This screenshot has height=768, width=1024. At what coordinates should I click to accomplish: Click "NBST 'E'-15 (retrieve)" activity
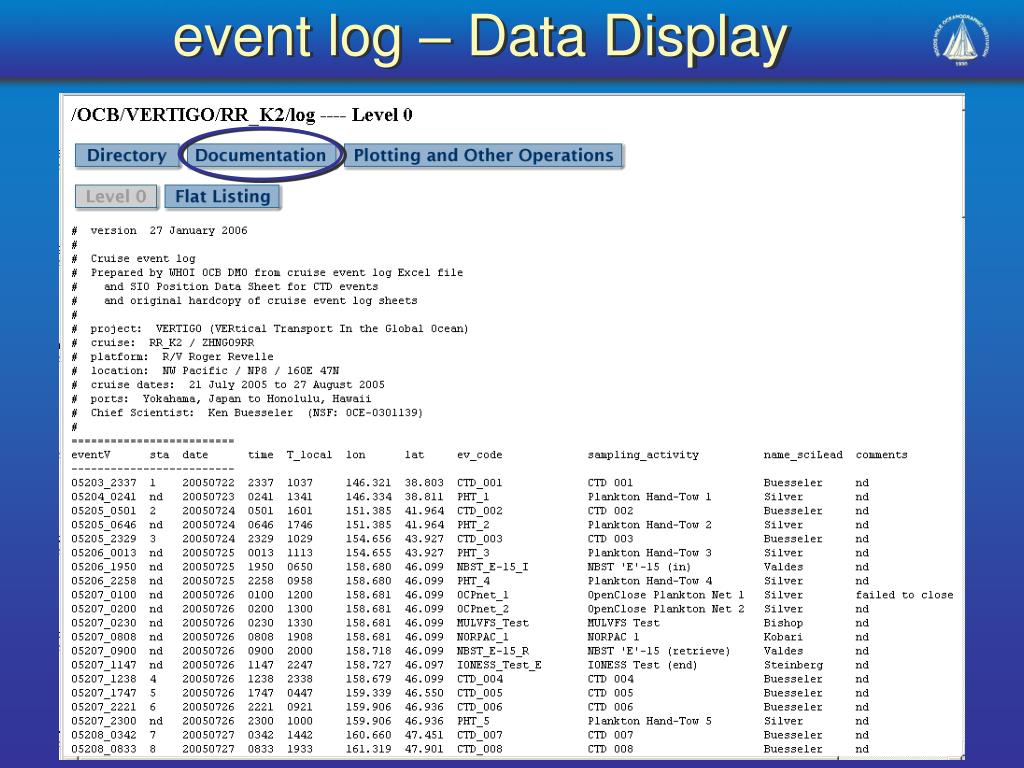point(659,651)
